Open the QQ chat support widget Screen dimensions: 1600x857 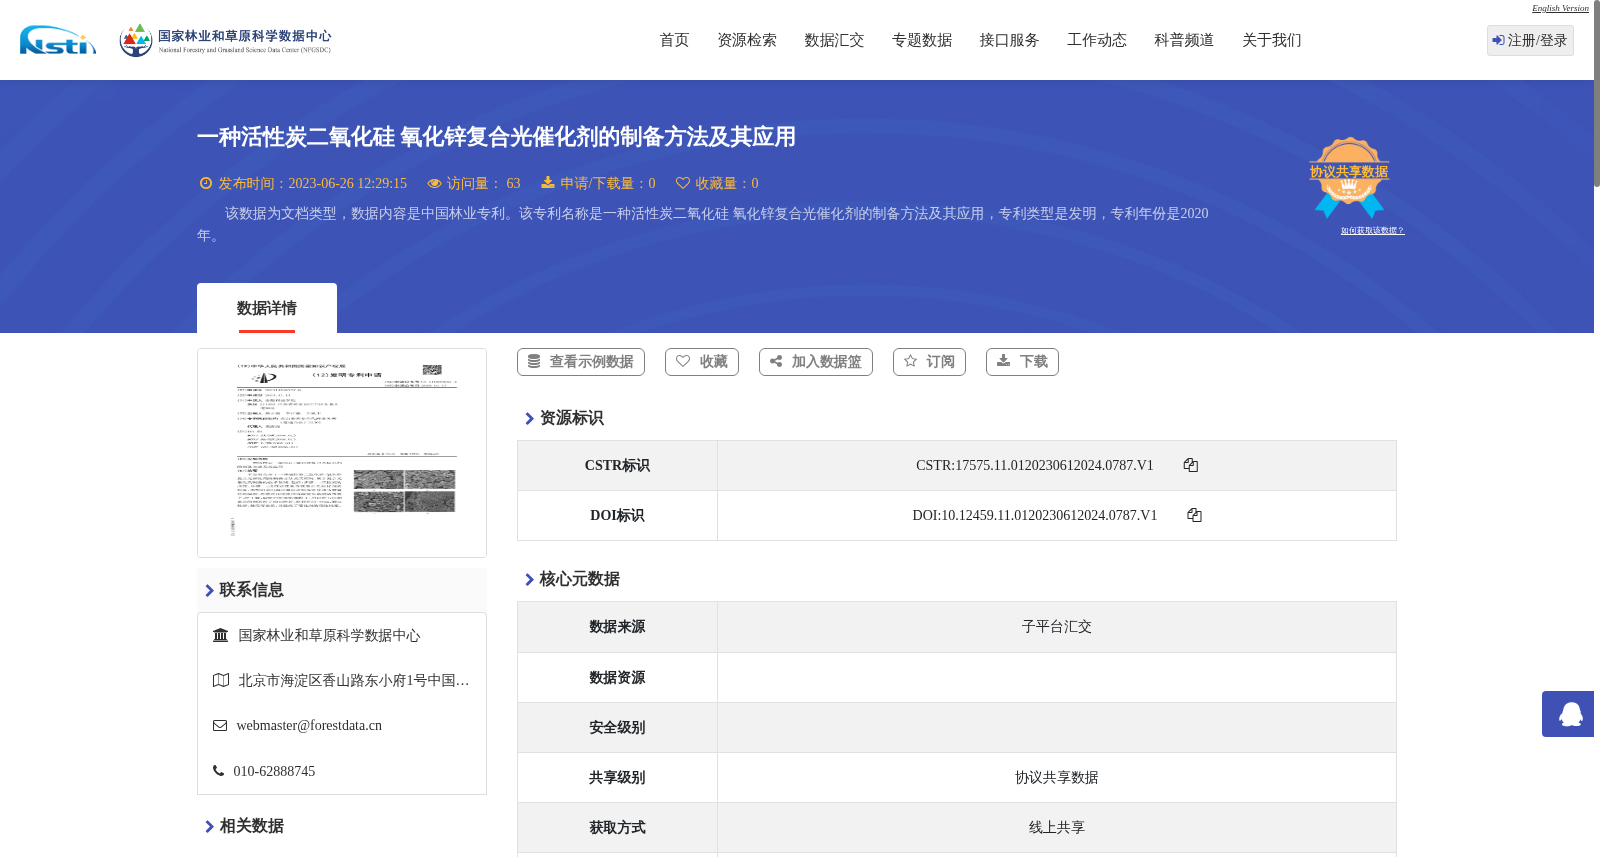[x=1568, y=714]
